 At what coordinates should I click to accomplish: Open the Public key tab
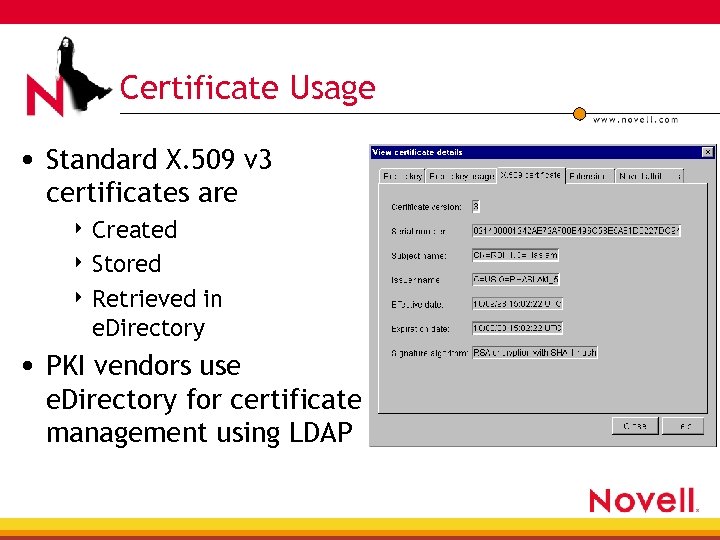(x=402, y=176)
